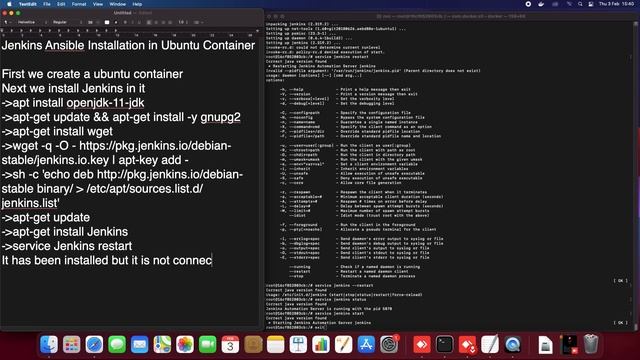Click the Jenkins Ansible Installation heading
This screenshot has height=360, width=640.
pos(128,45)
